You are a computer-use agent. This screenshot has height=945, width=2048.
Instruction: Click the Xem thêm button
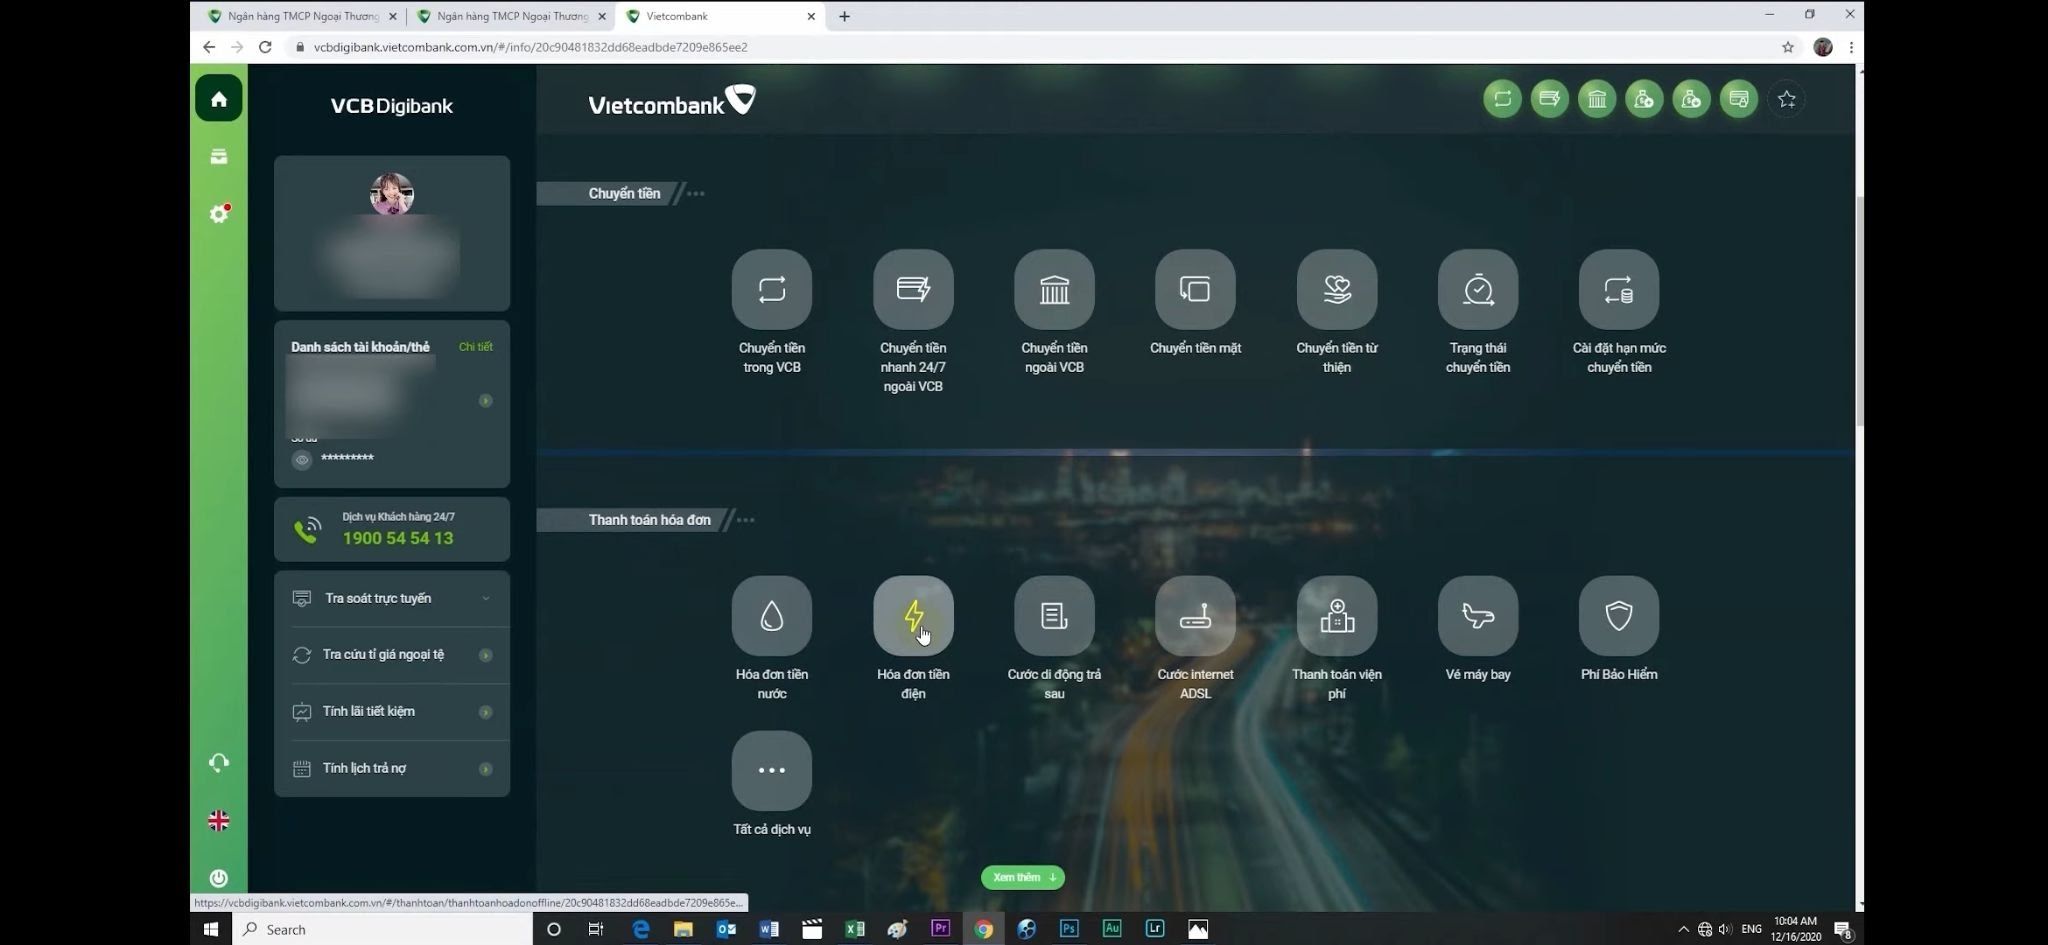[1022, 877]
